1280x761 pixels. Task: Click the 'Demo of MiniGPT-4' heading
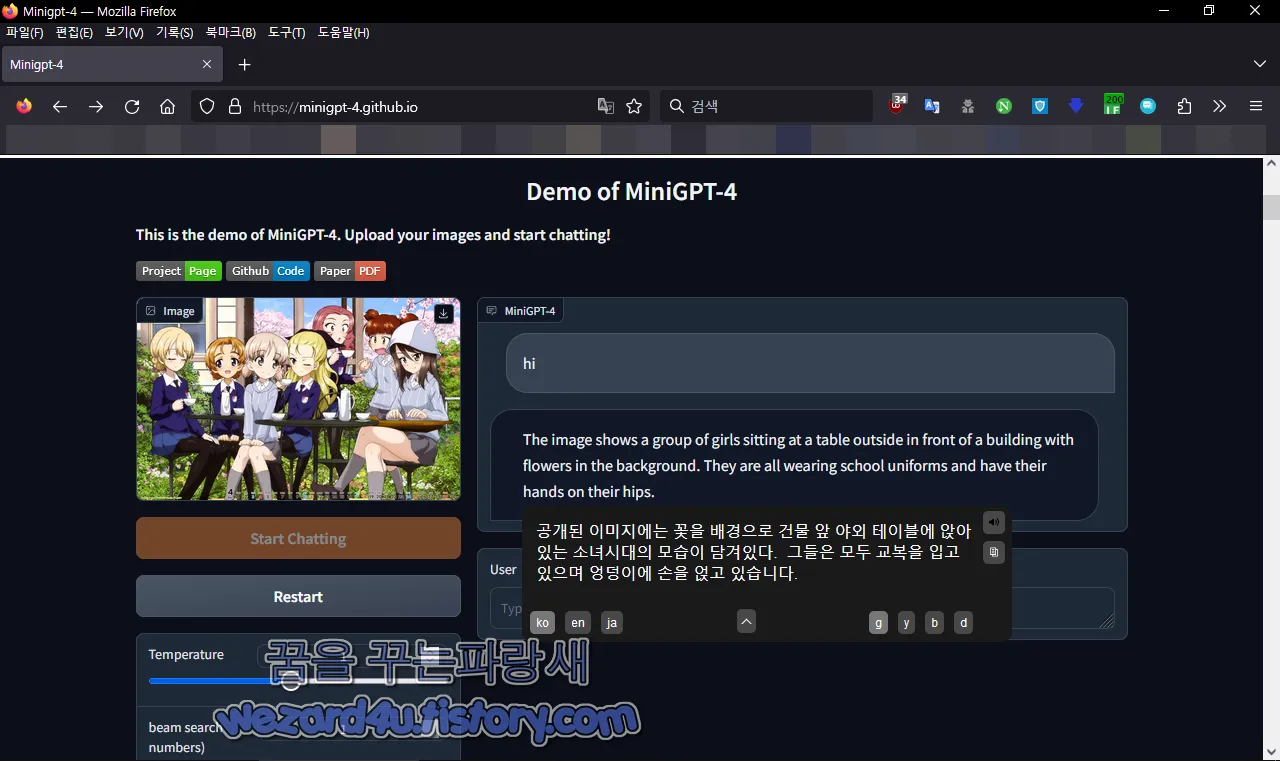pos(632,192)
